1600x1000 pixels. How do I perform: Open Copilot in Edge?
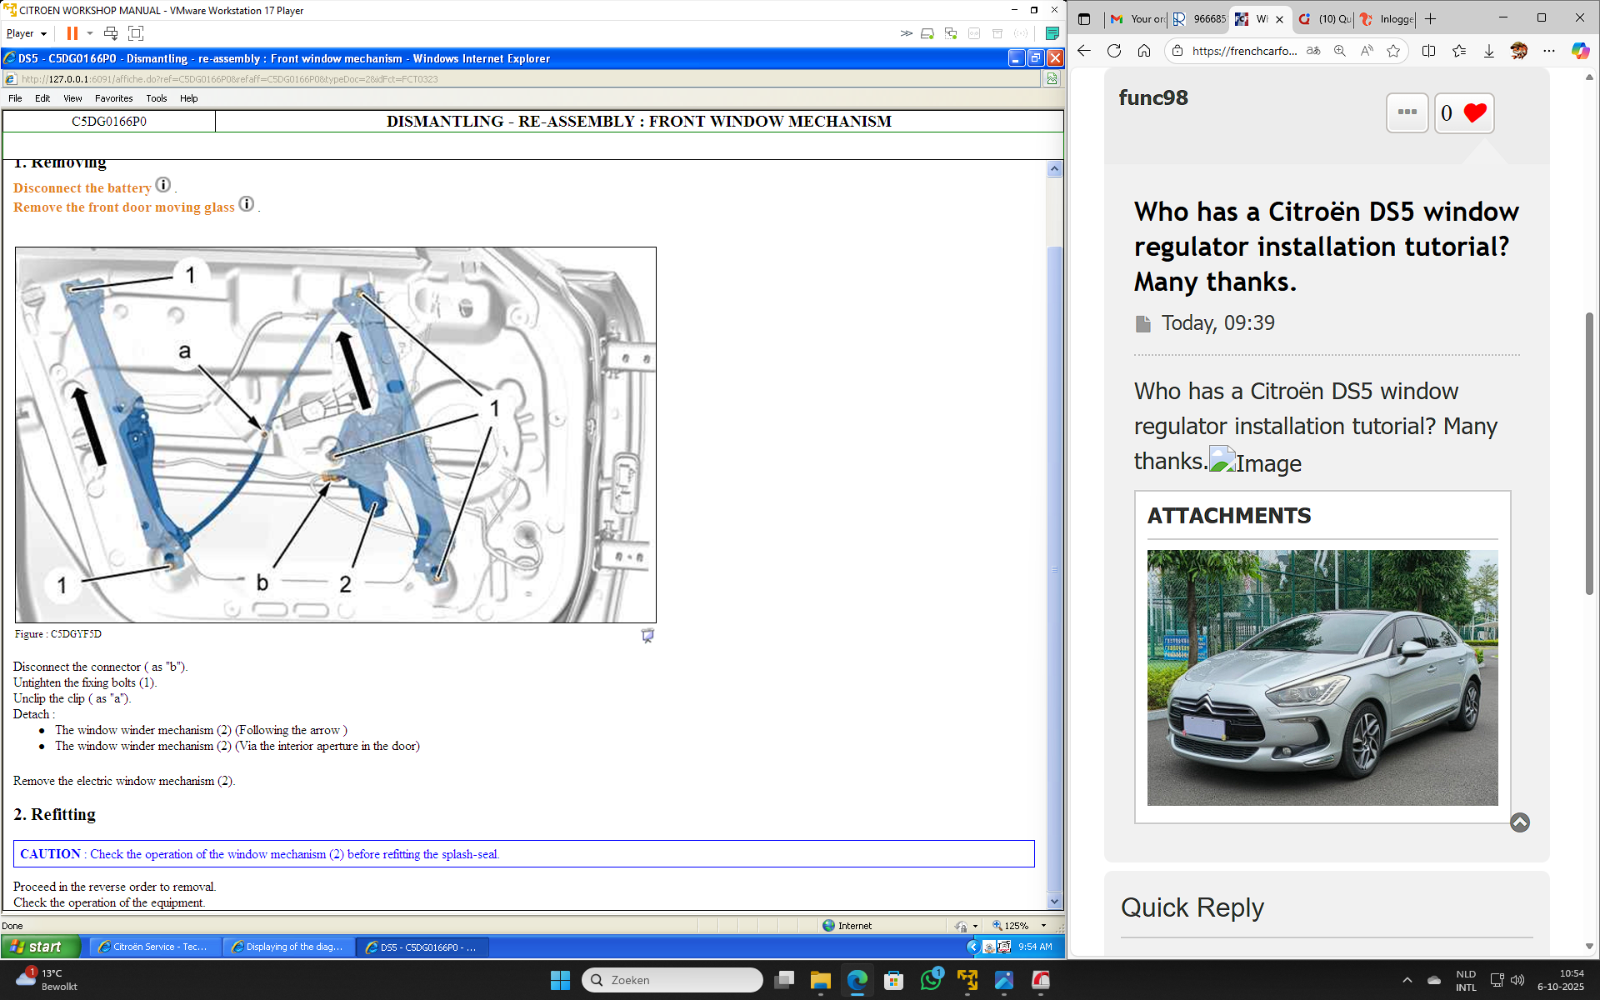coord(1581,51)
